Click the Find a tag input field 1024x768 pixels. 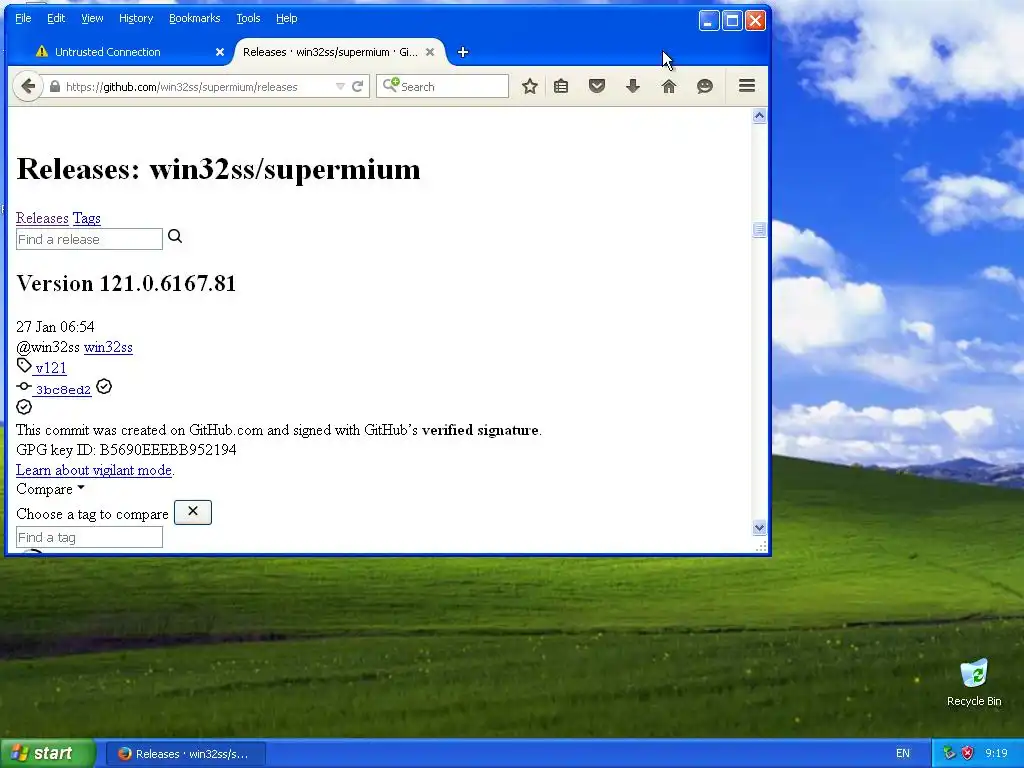89,537
